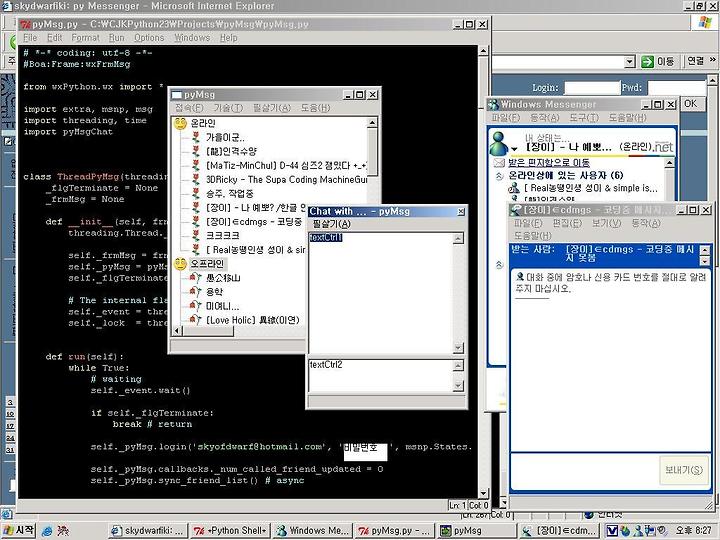Viewport: 720px width, 540px height.
Task: Click scroll-up arrow in 받는 사람 header
Action: (704, 250)
